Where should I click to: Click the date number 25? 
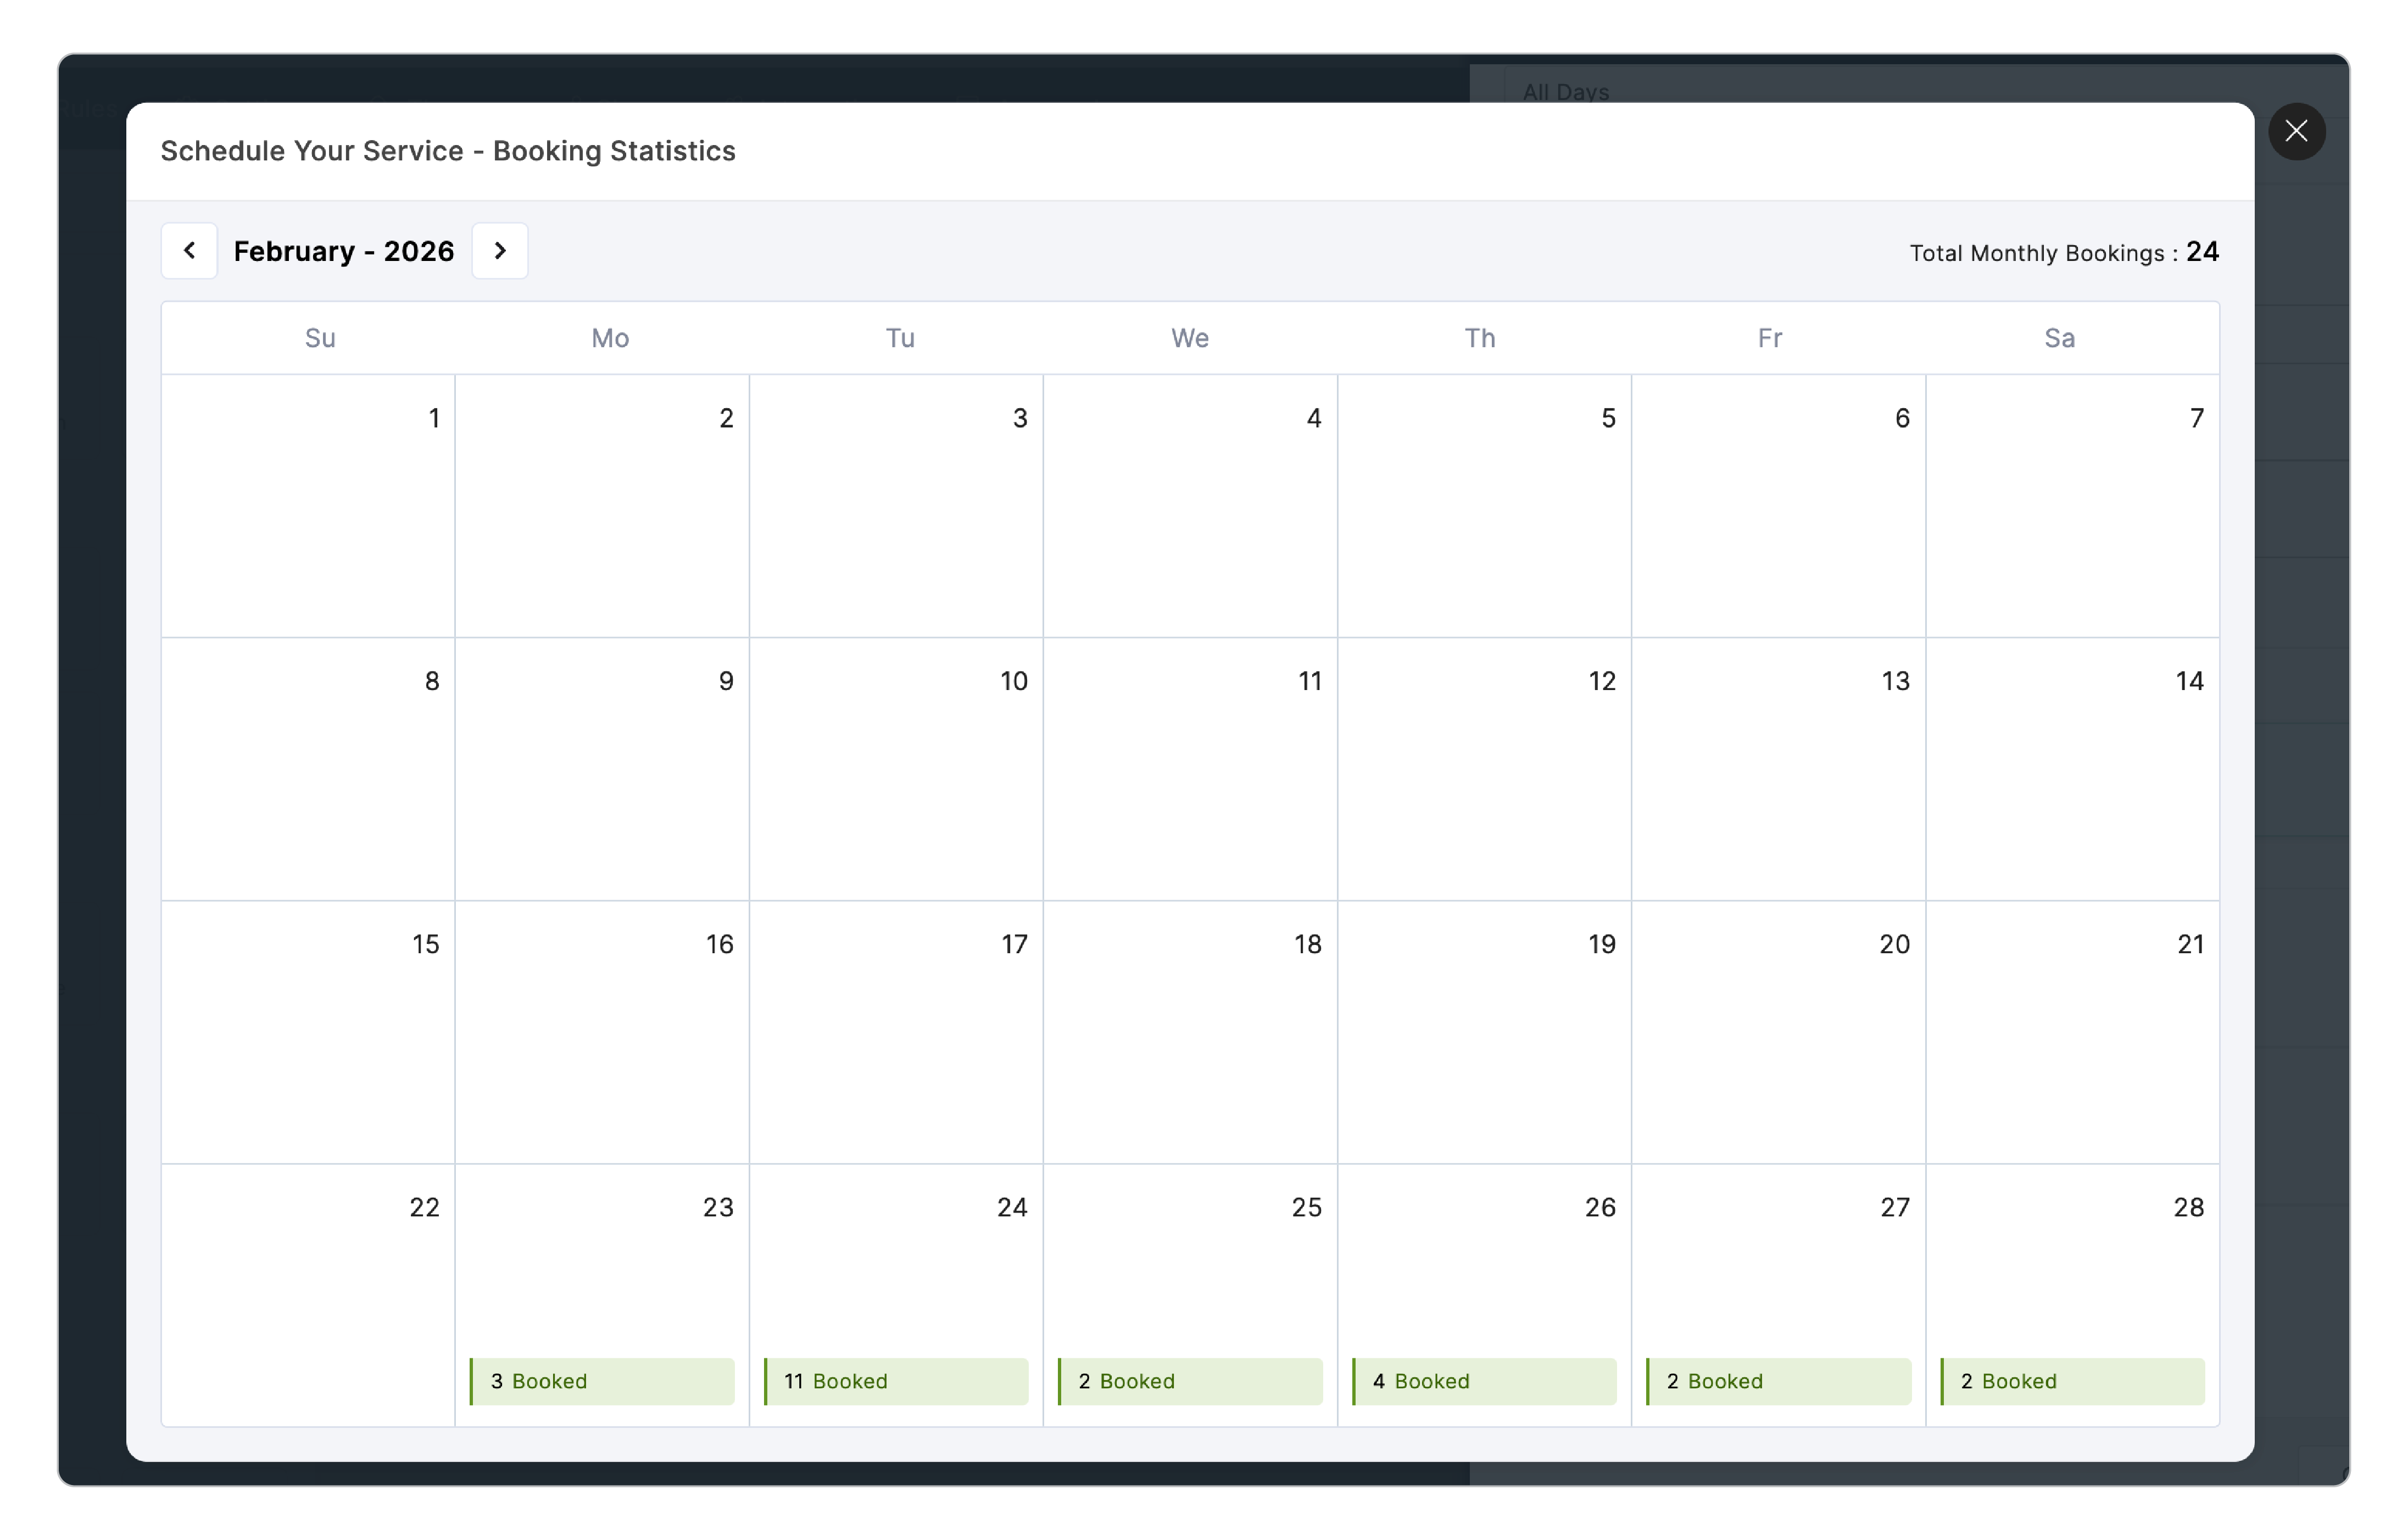click(1306, 1207)
